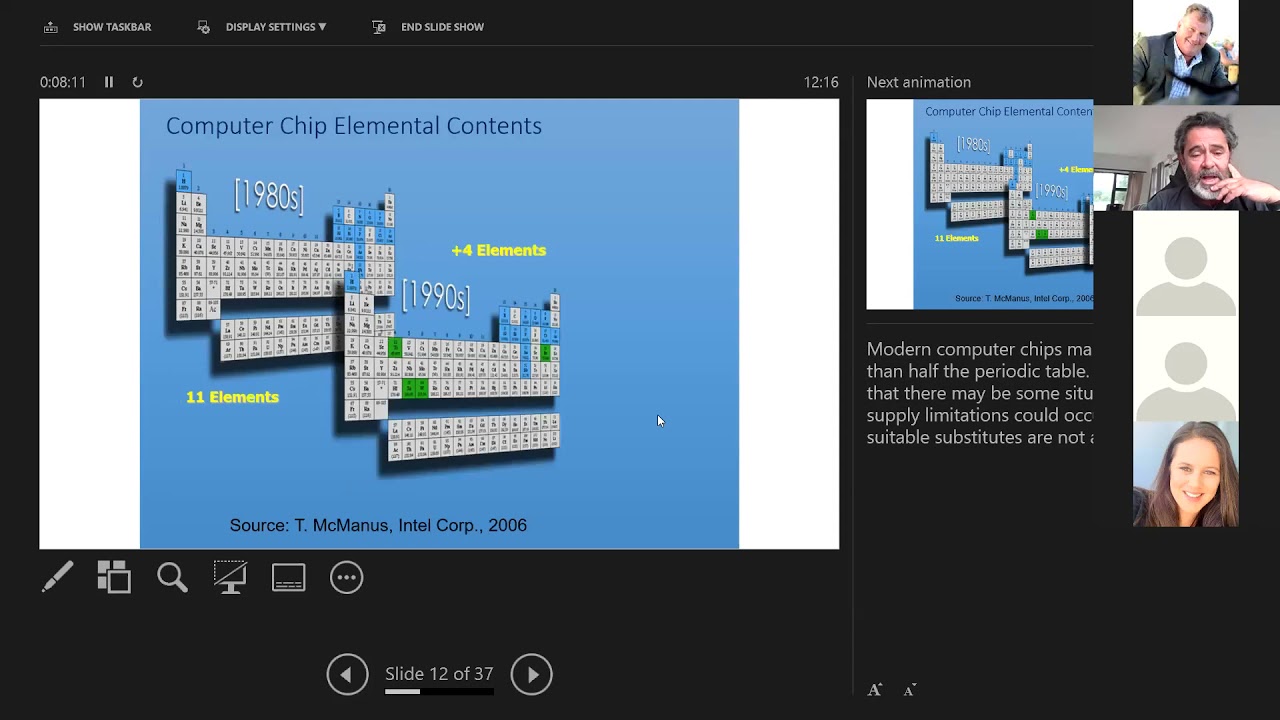Click the 'Source: T. McManus, Intel Corp., 2006' text
Viewport: 1280px width, 720px height.
pyautogui.click(x=378, y=525)
